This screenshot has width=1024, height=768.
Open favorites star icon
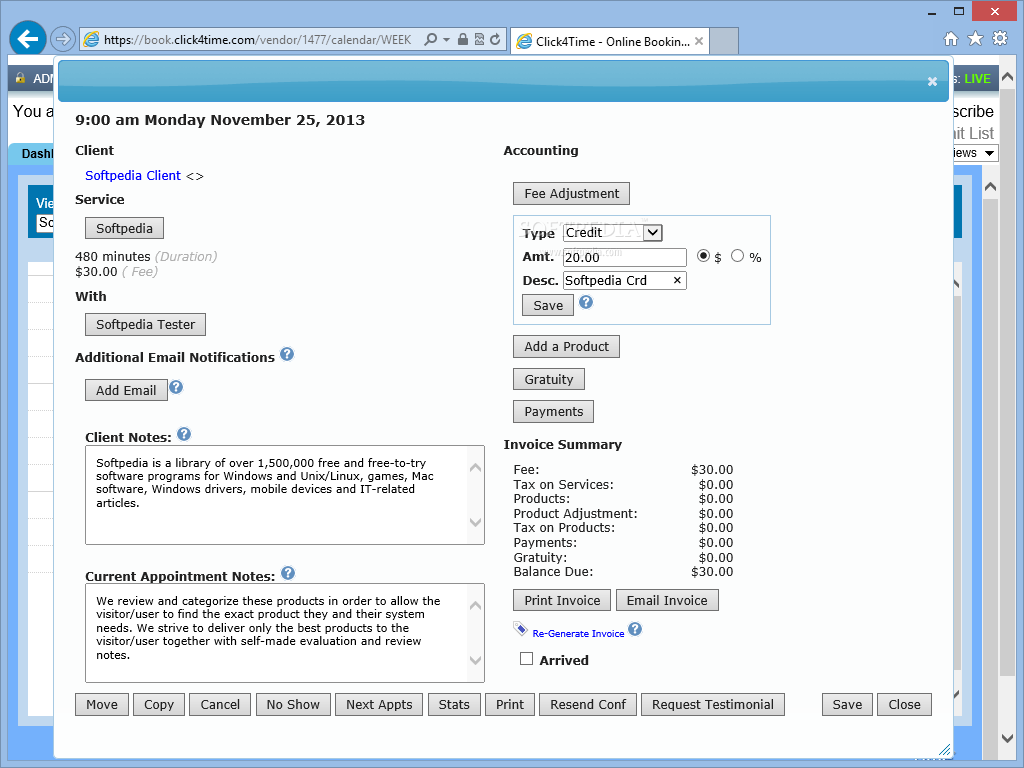tap(975, 39)
